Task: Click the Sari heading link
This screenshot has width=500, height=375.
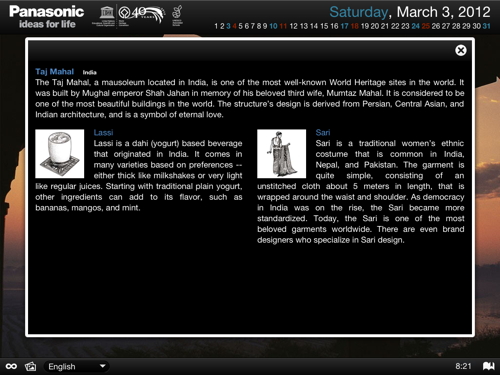Action: (323, 133)
